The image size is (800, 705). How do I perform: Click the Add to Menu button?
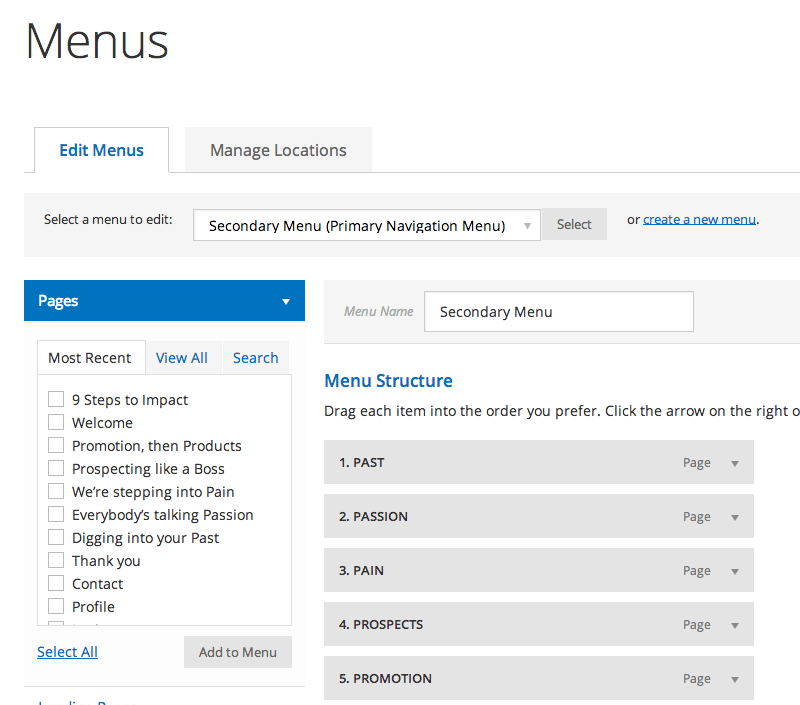click(238, 651)
